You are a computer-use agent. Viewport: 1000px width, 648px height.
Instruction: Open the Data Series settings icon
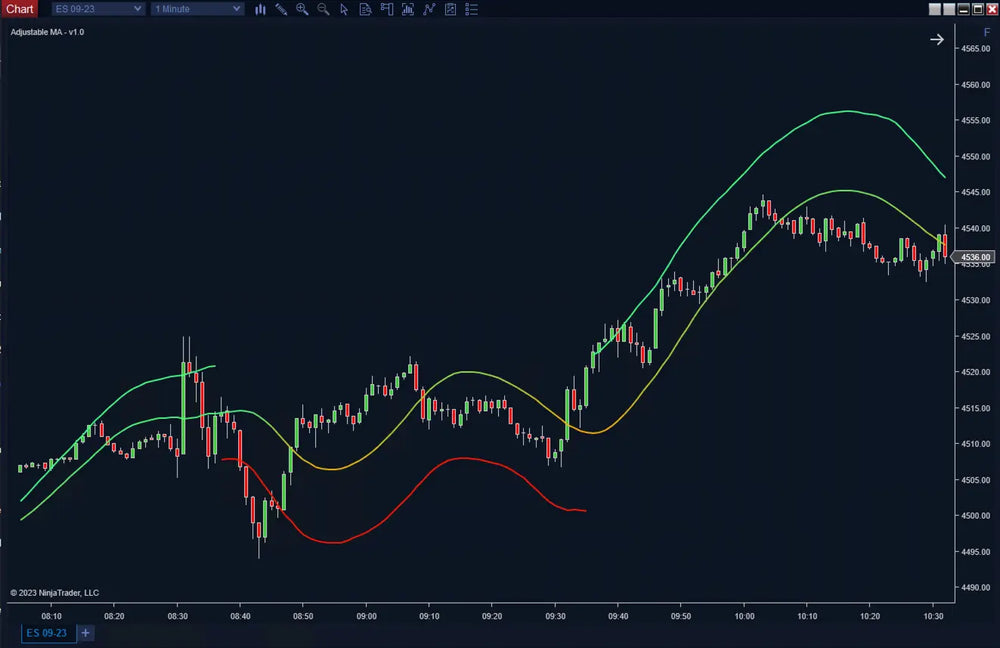coord(386,9)
